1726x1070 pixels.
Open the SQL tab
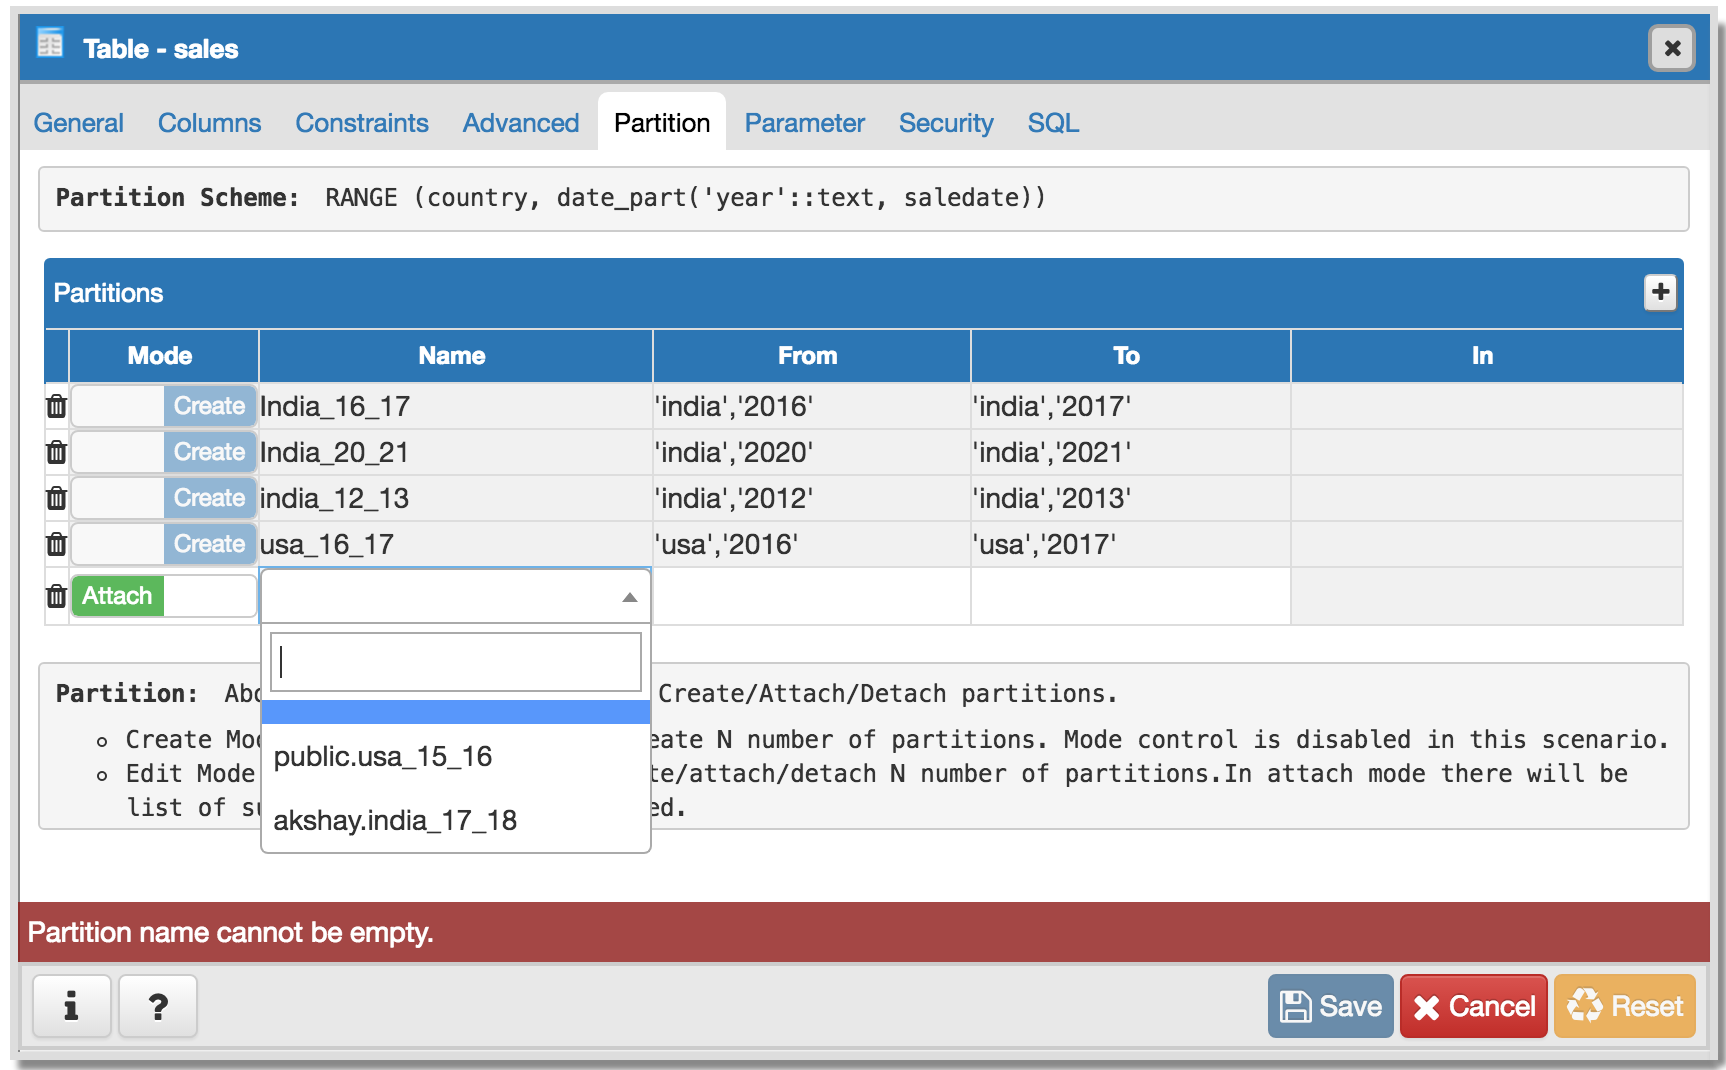click(1052, 123)
